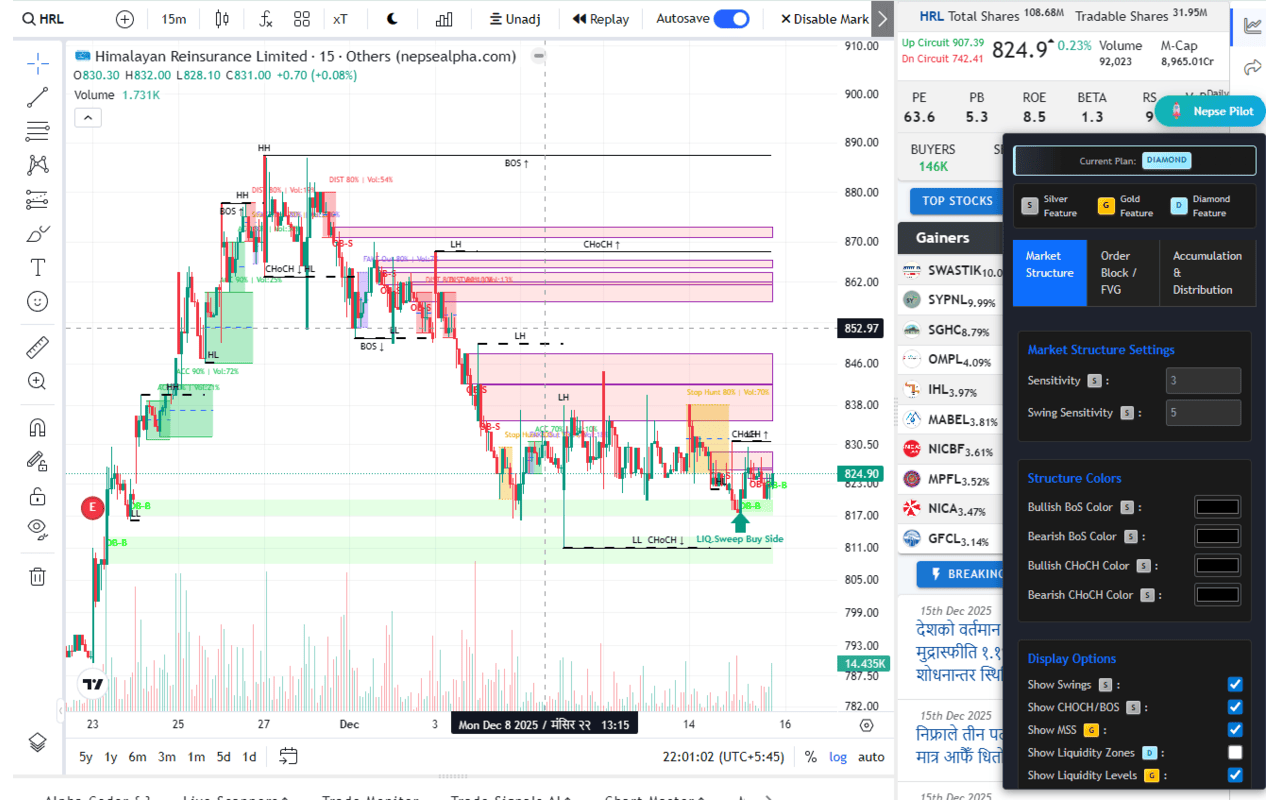Open the Object Tree layers panel
This screenshot has height=800, width=1280.
click(38, 742)
